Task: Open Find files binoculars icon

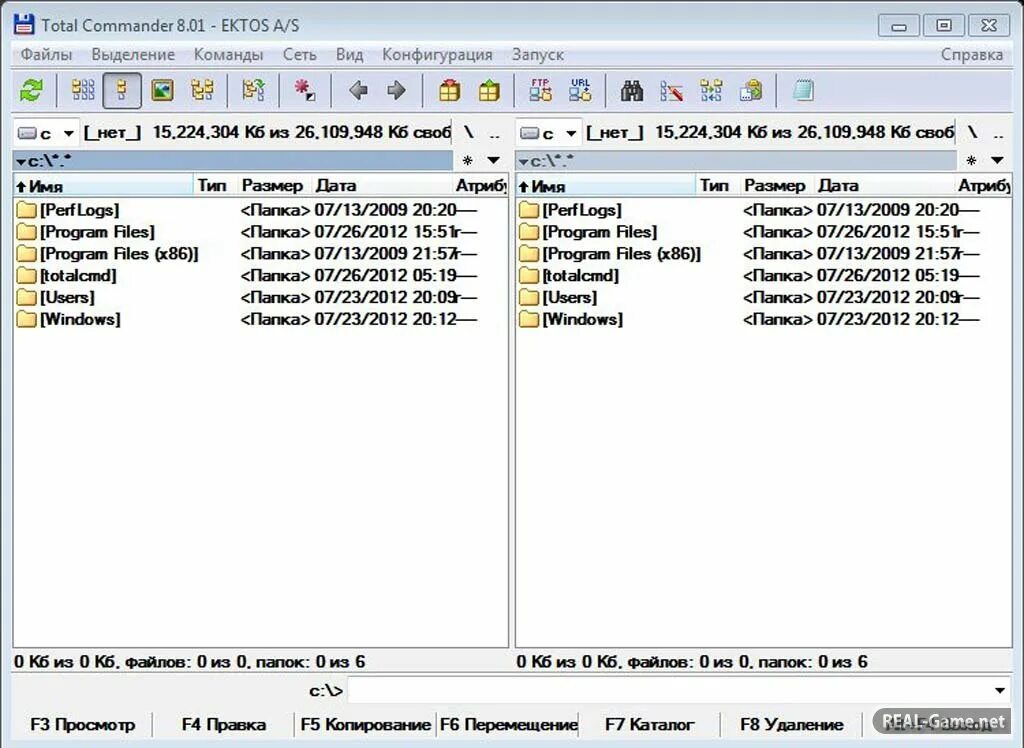Action: [x=632, y=90]
